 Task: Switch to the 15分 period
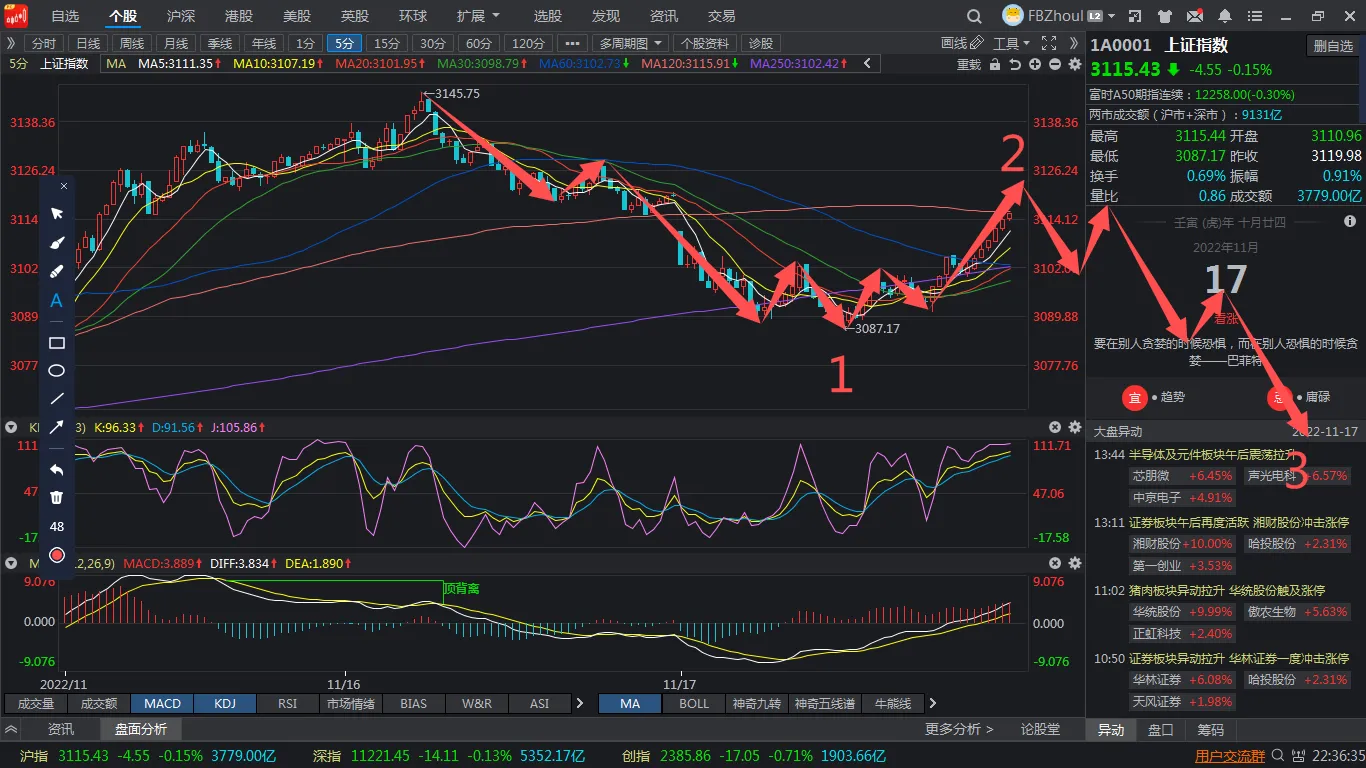pyautogui.click(x=386, y=43)
